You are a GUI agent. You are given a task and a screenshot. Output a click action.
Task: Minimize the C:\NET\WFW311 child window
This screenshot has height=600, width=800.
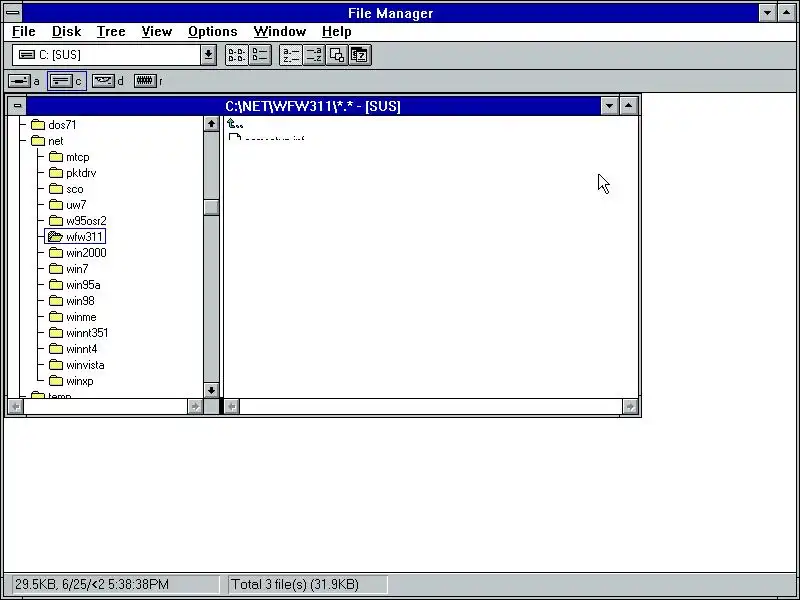[x=609, y=106]
